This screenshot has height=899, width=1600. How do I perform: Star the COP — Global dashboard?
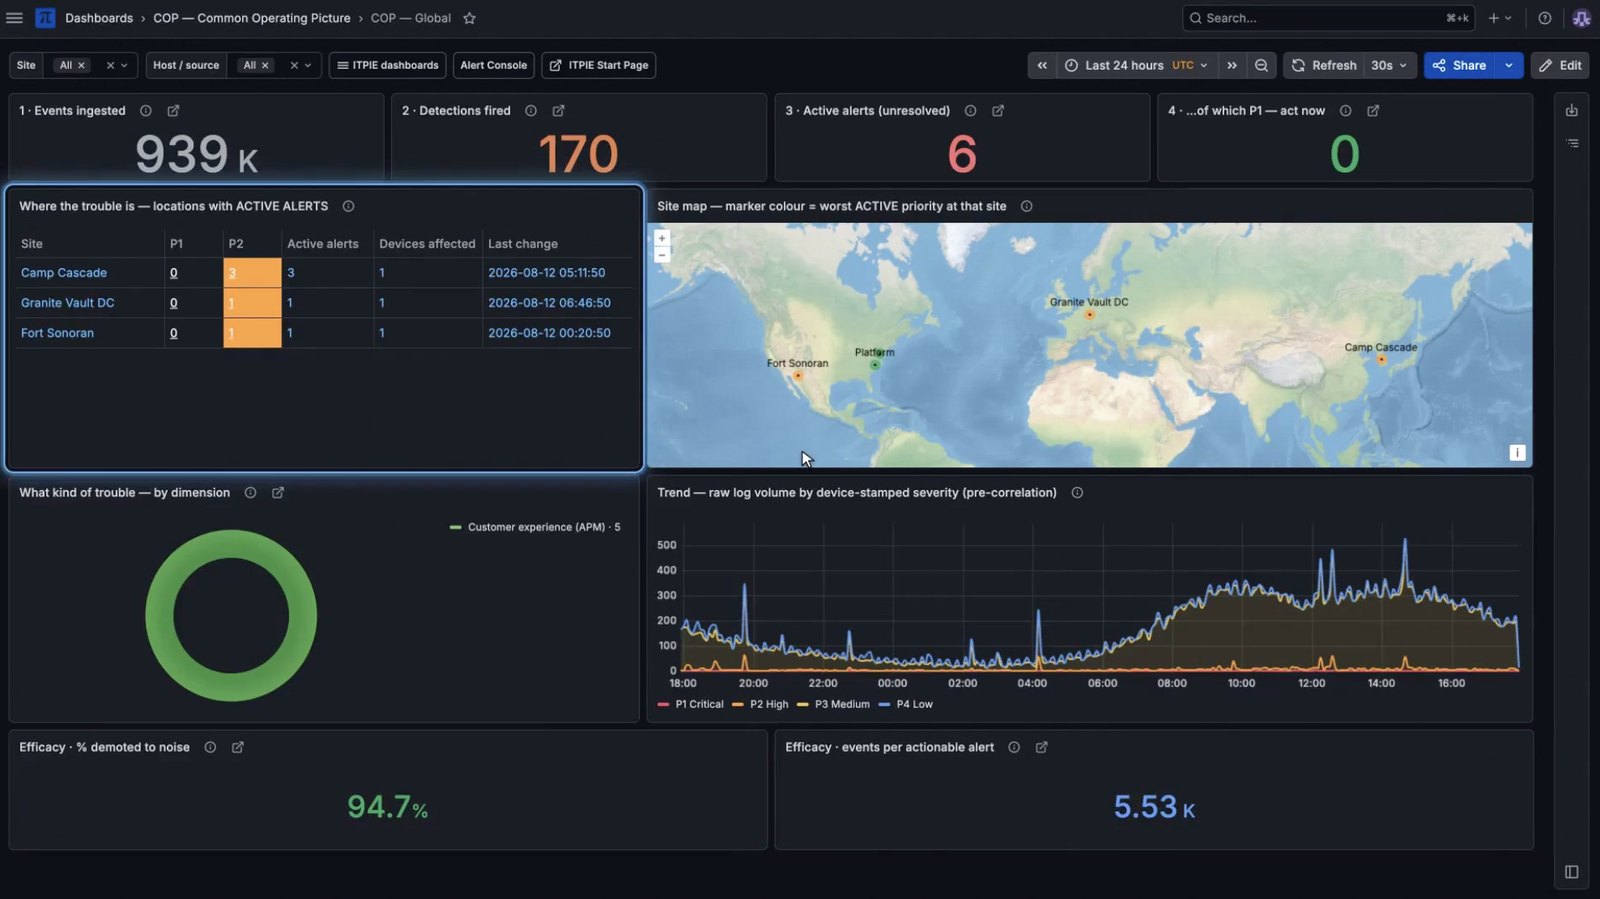pyautogui.click(x=469, y=18)
